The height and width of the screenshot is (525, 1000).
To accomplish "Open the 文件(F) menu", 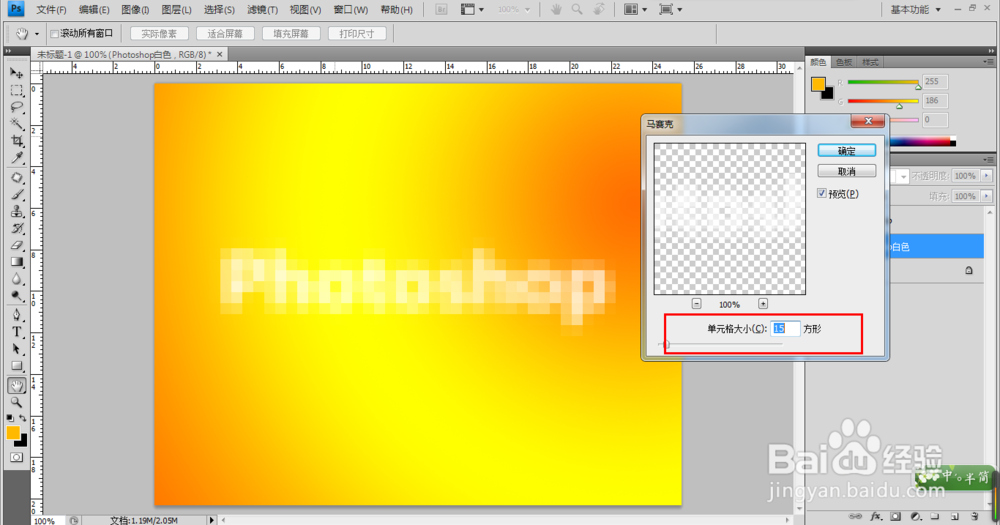I will pyautogui.click(x=51, y=10).
